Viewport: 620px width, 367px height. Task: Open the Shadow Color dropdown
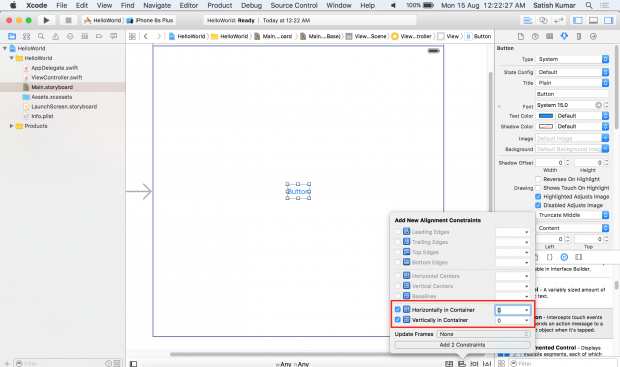(x=581, y=127)
